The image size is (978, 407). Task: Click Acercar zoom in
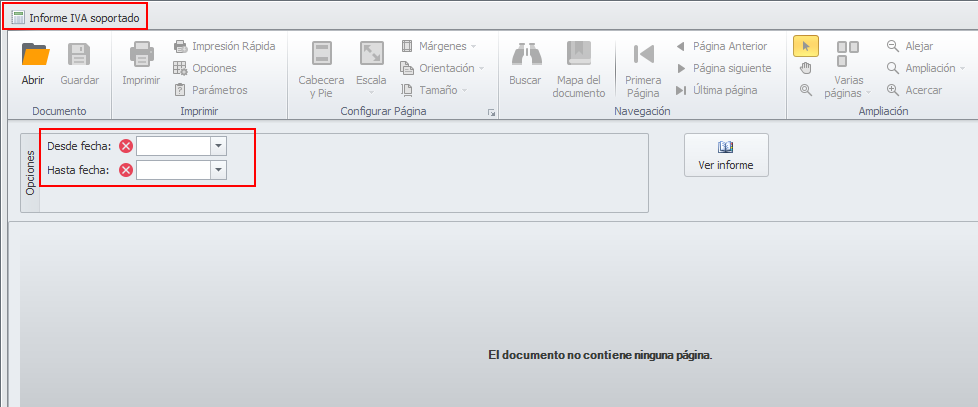[x=914, y=90]
